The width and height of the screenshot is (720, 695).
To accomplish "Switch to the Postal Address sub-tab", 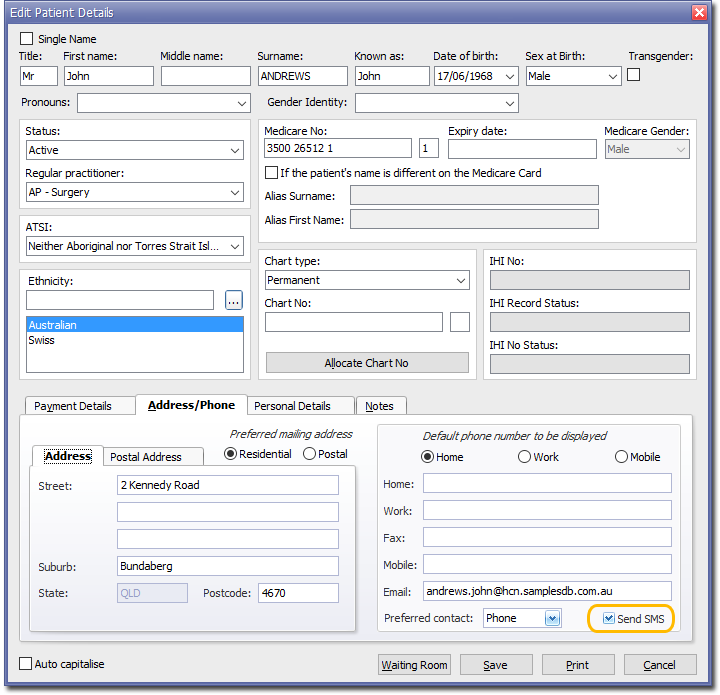I will pos(146,457).
